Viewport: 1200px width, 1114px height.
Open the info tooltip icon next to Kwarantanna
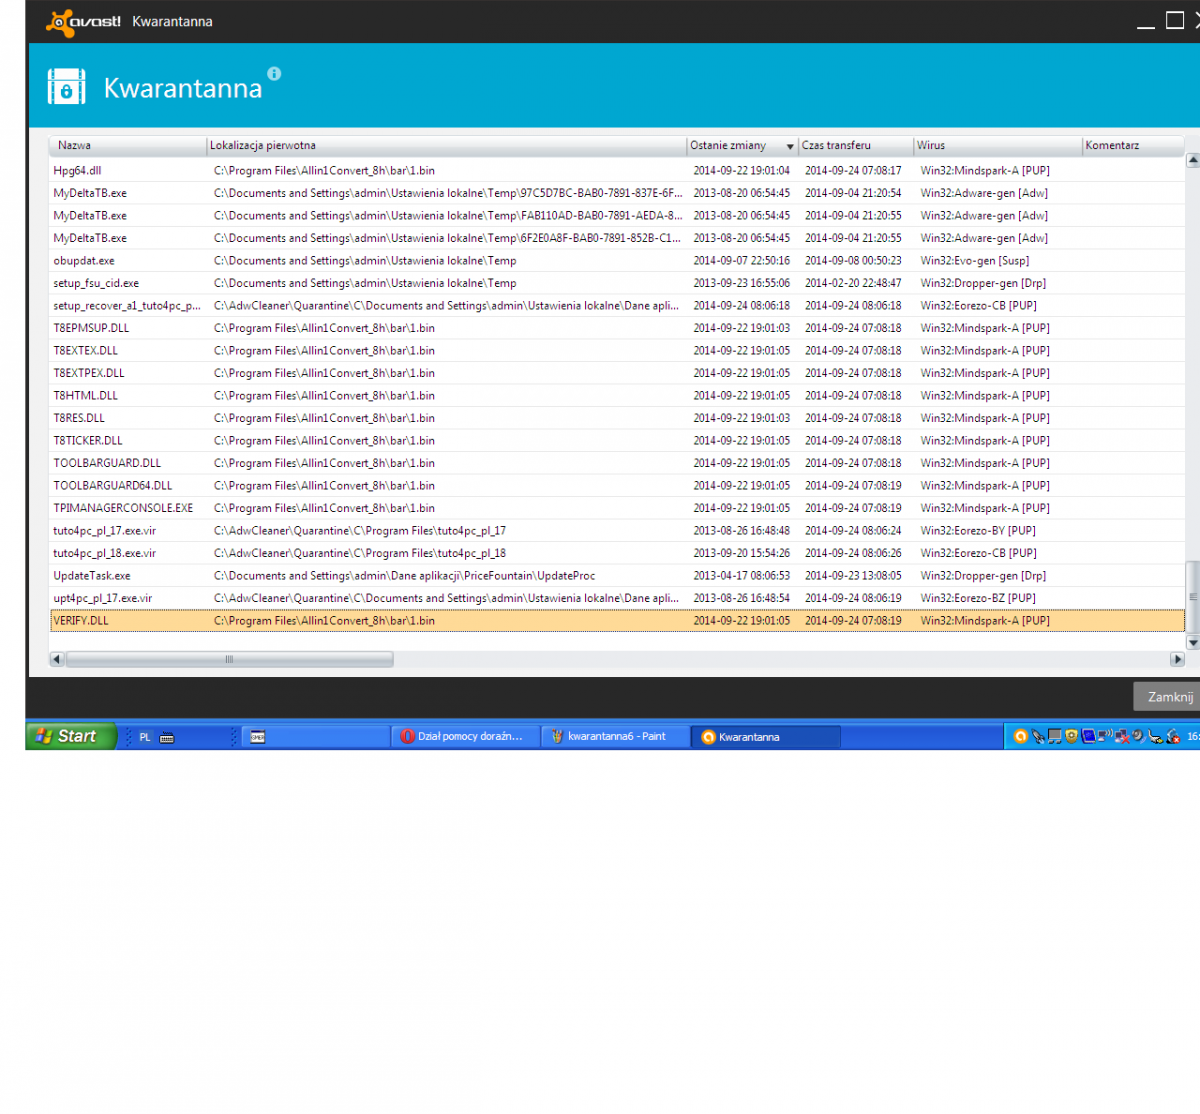[274, 73]
